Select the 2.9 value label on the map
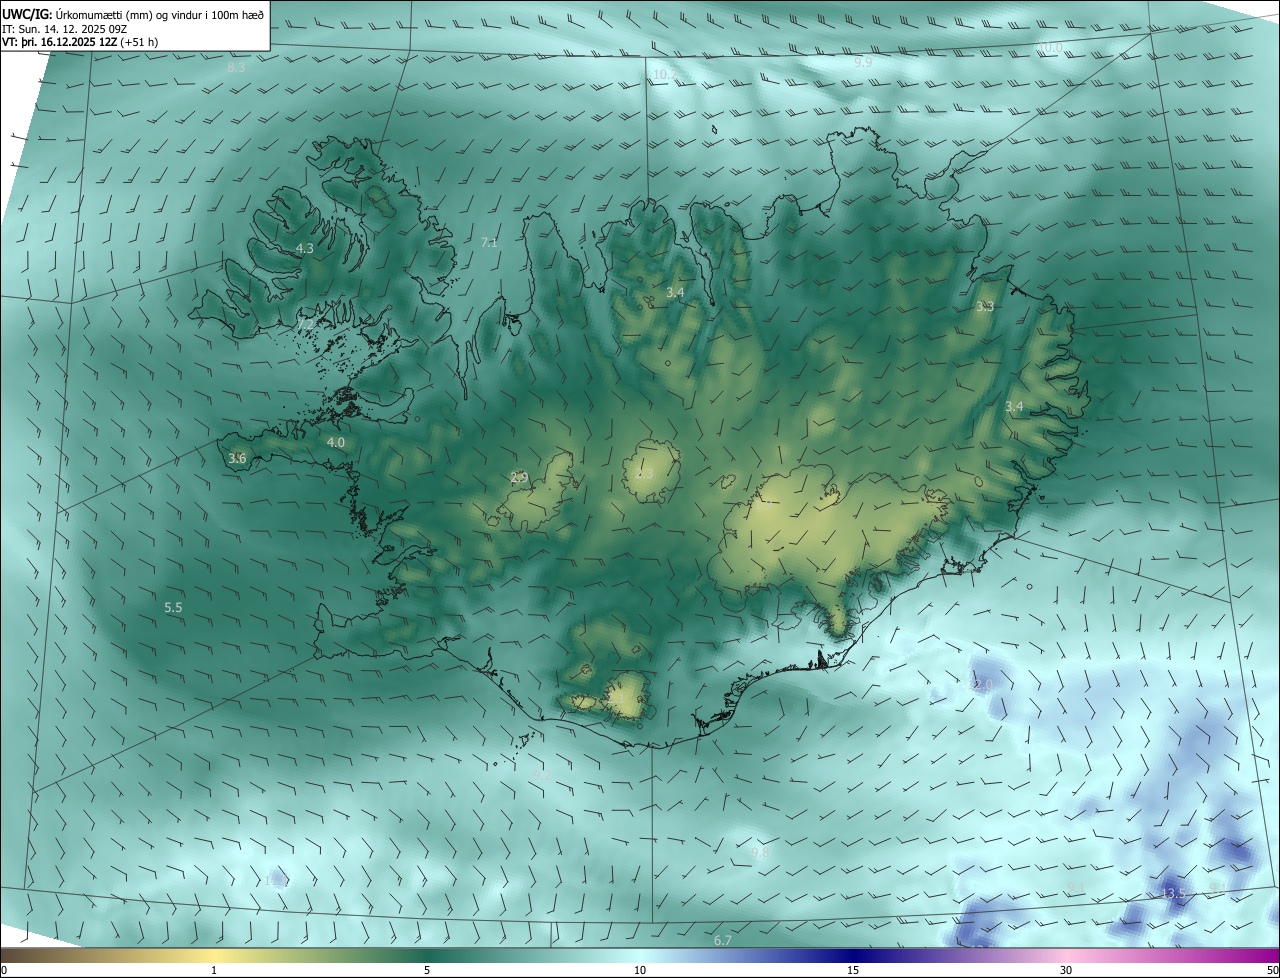 click(519, 477)
